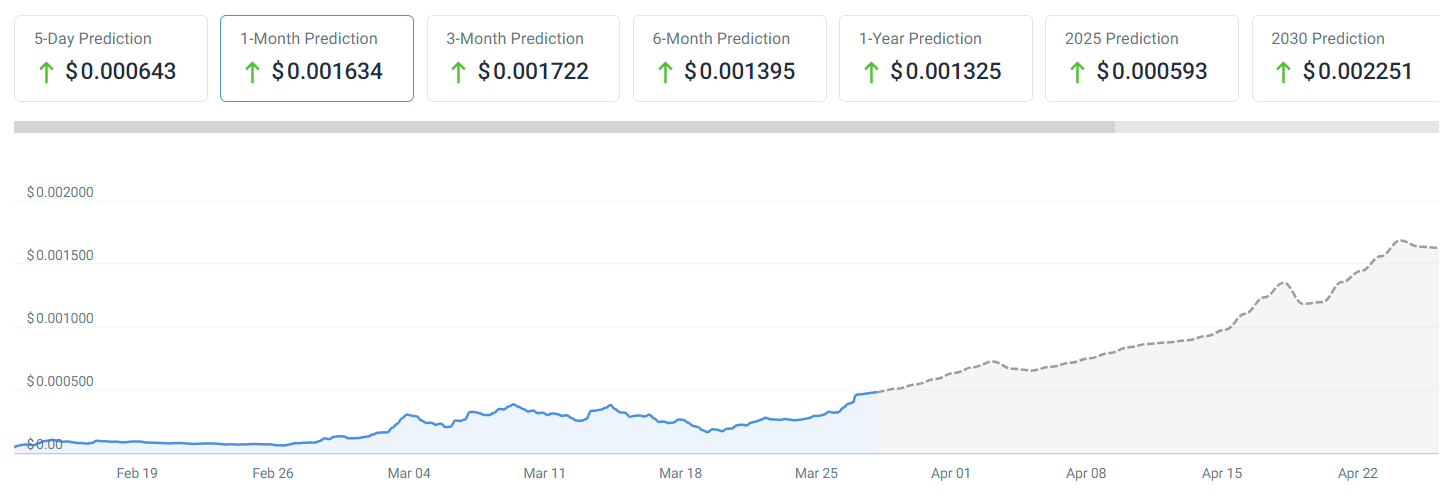Viewport: 1443px width, 503px height.
Task: Click green arrow in 5-Day Prediction card
Action: (x=45, y=72)
